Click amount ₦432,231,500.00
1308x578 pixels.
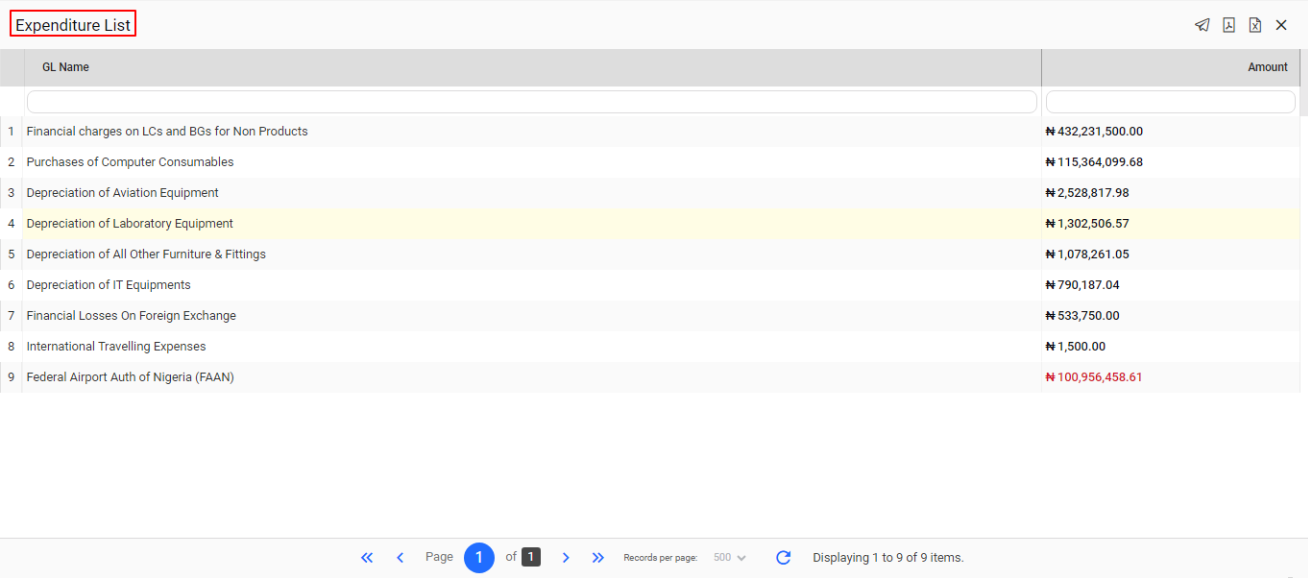pyautogui.click(x=1094, y=131)
